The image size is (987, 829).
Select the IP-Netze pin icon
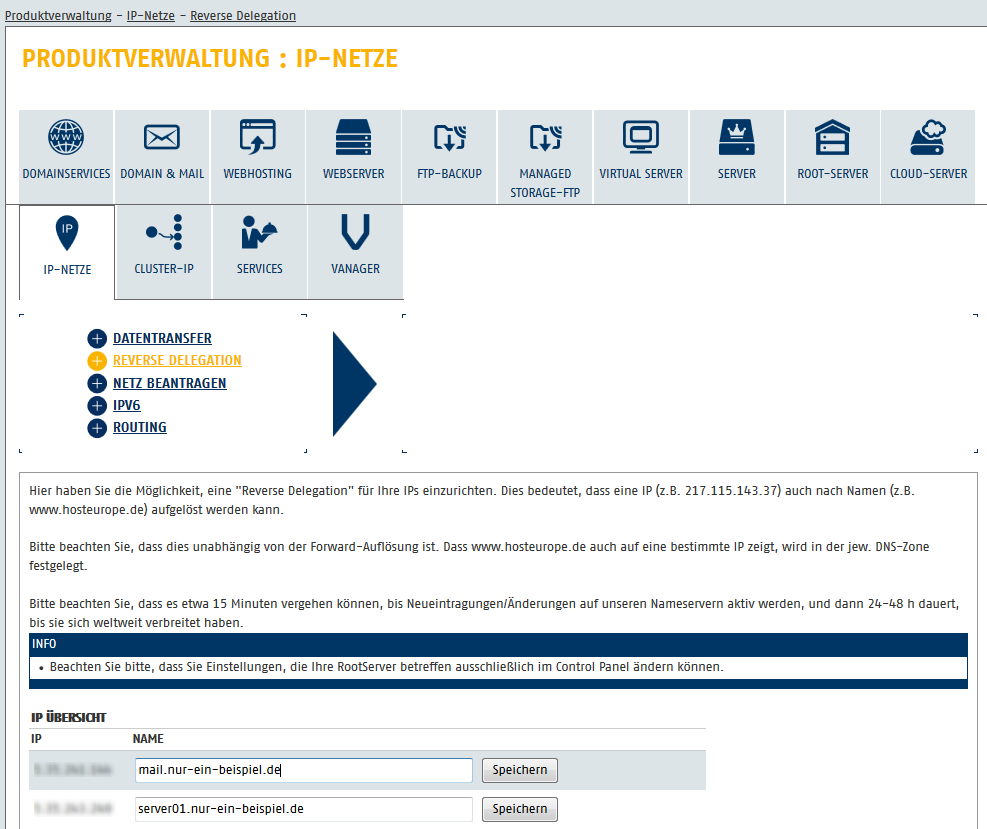(x=67, y=232)
